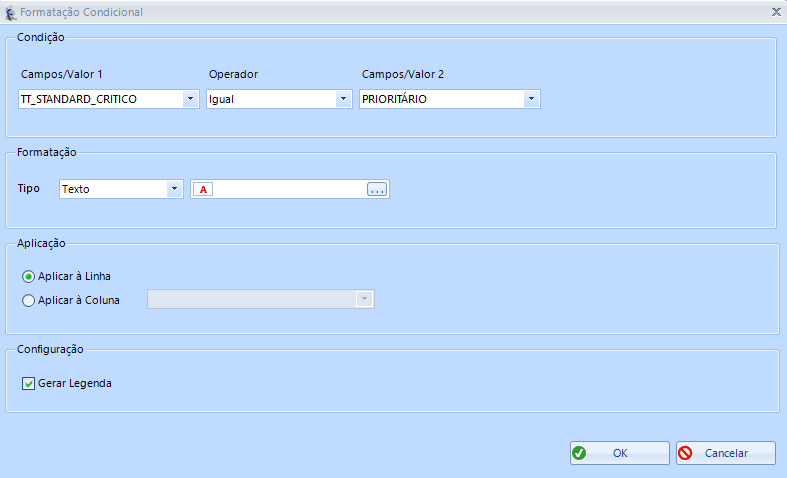787x478 pixels.
Task: Expand the Campos/Valor 2 dropdown arrow
Action: pos(531,99)
